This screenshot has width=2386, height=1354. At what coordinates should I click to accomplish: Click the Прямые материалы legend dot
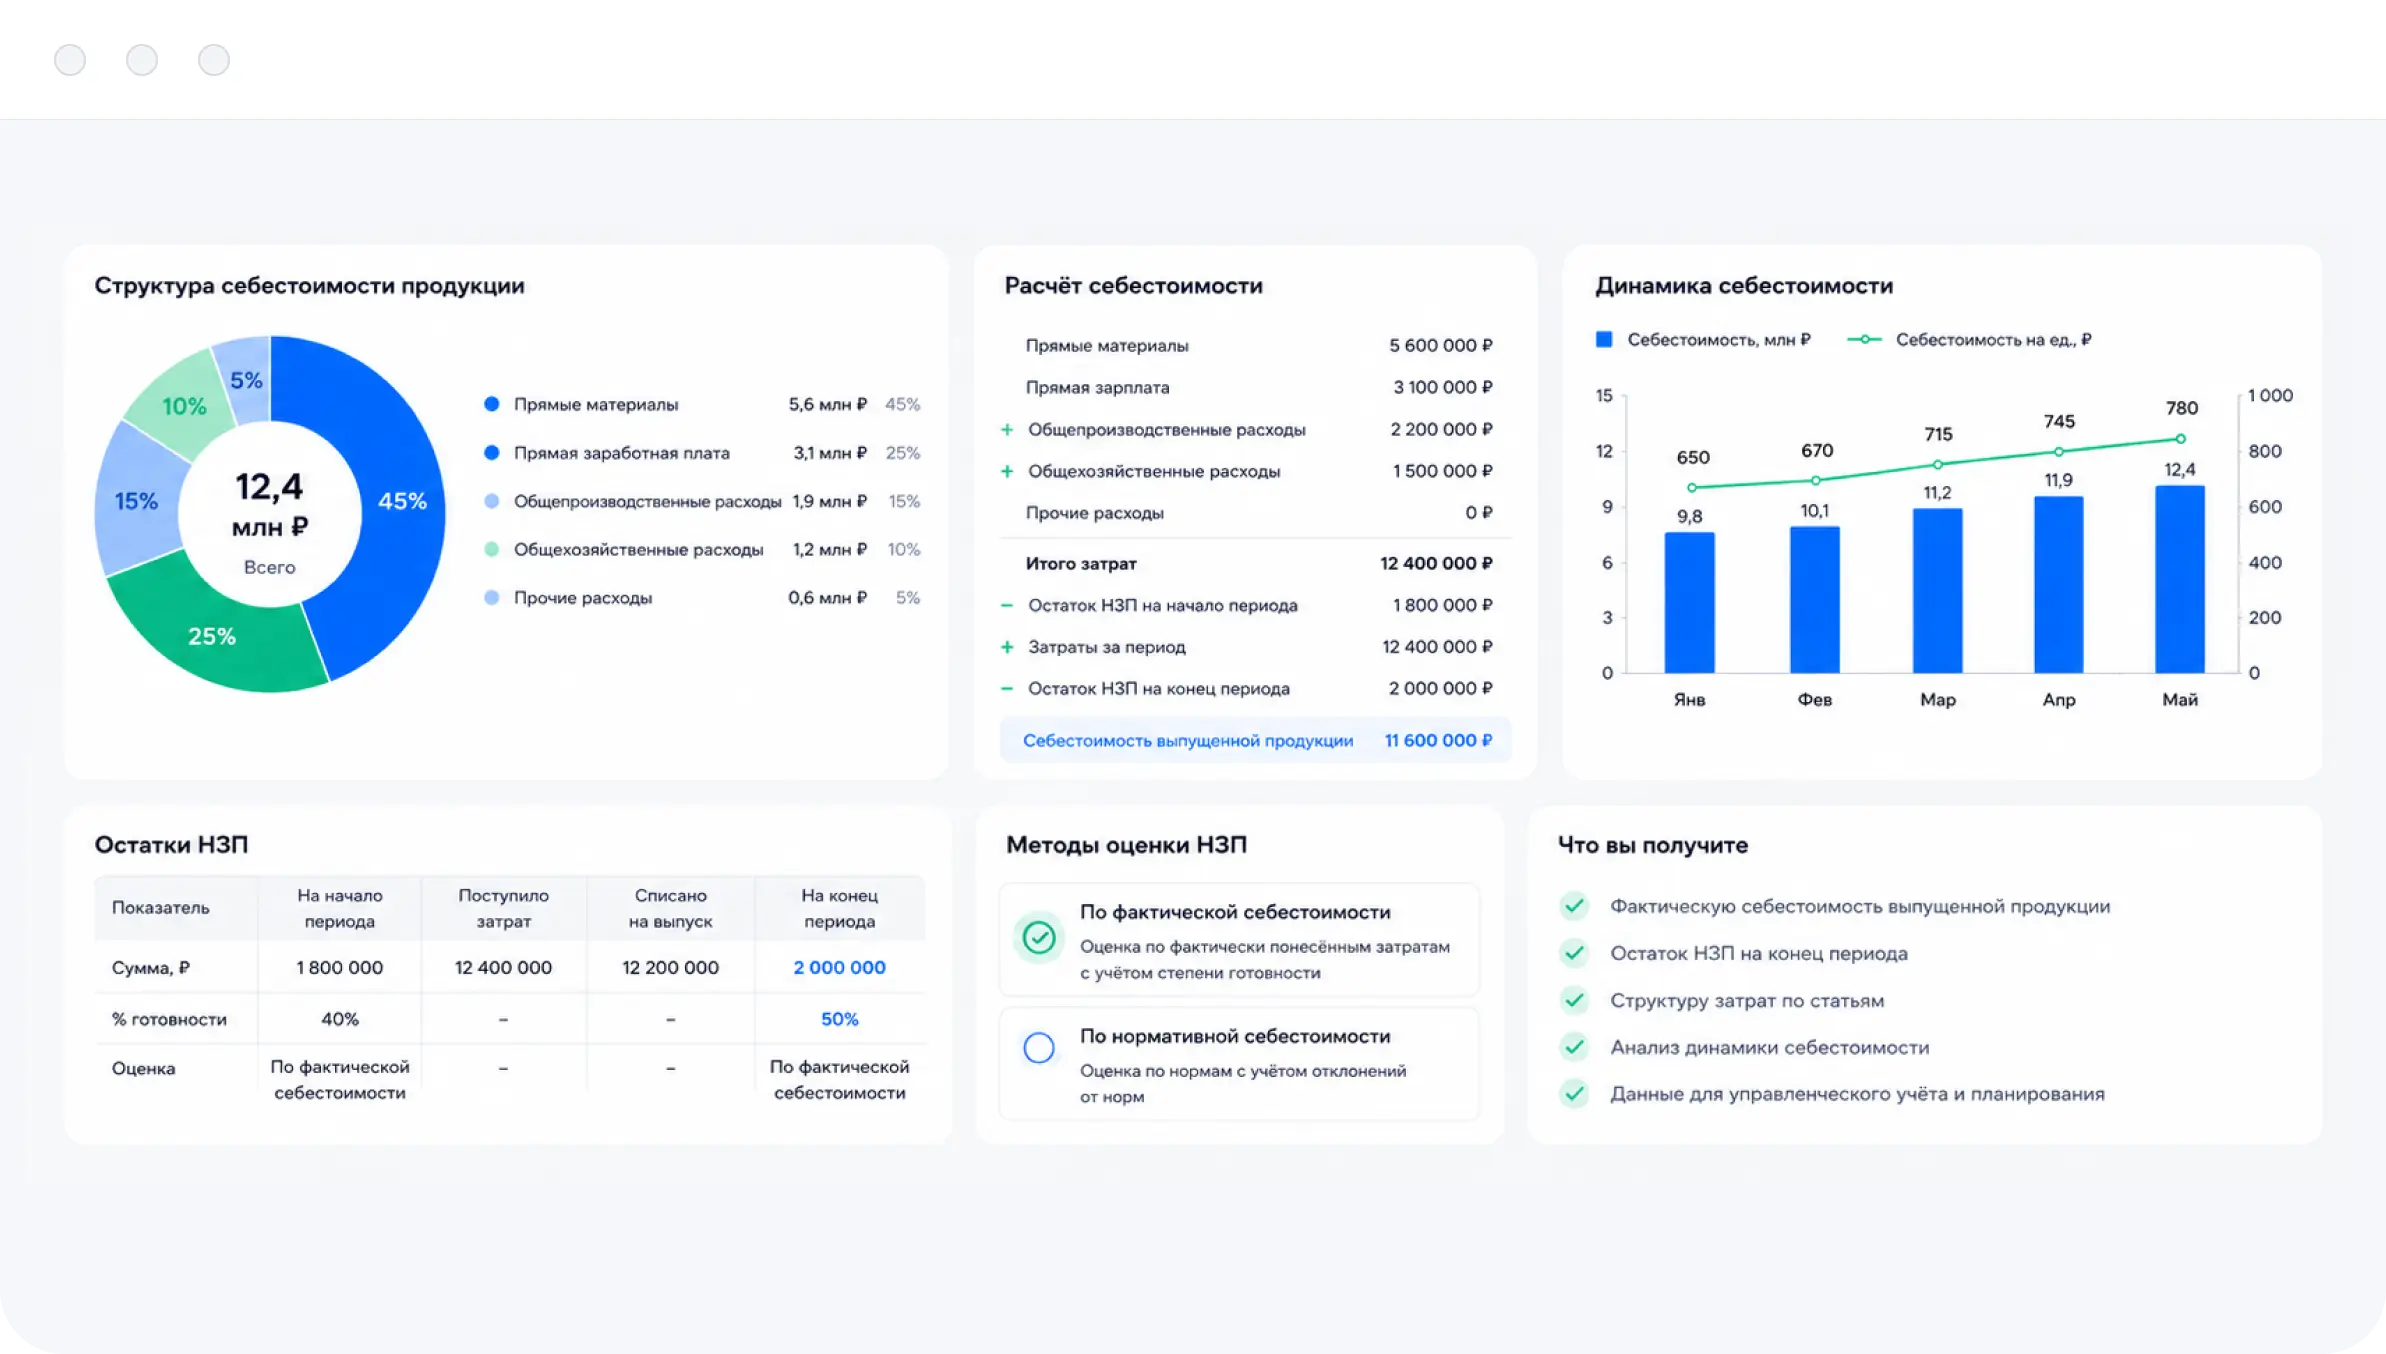(491, 404)
